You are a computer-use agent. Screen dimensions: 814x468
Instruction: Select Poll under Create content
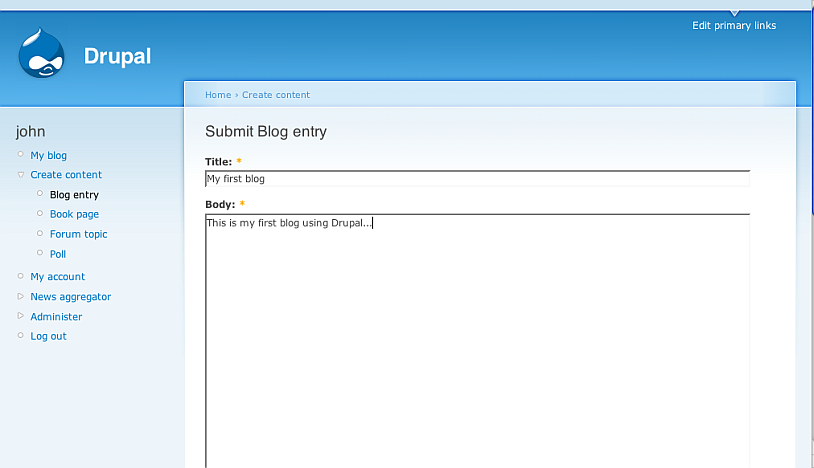pyautogui.click(x=58, y=254)
